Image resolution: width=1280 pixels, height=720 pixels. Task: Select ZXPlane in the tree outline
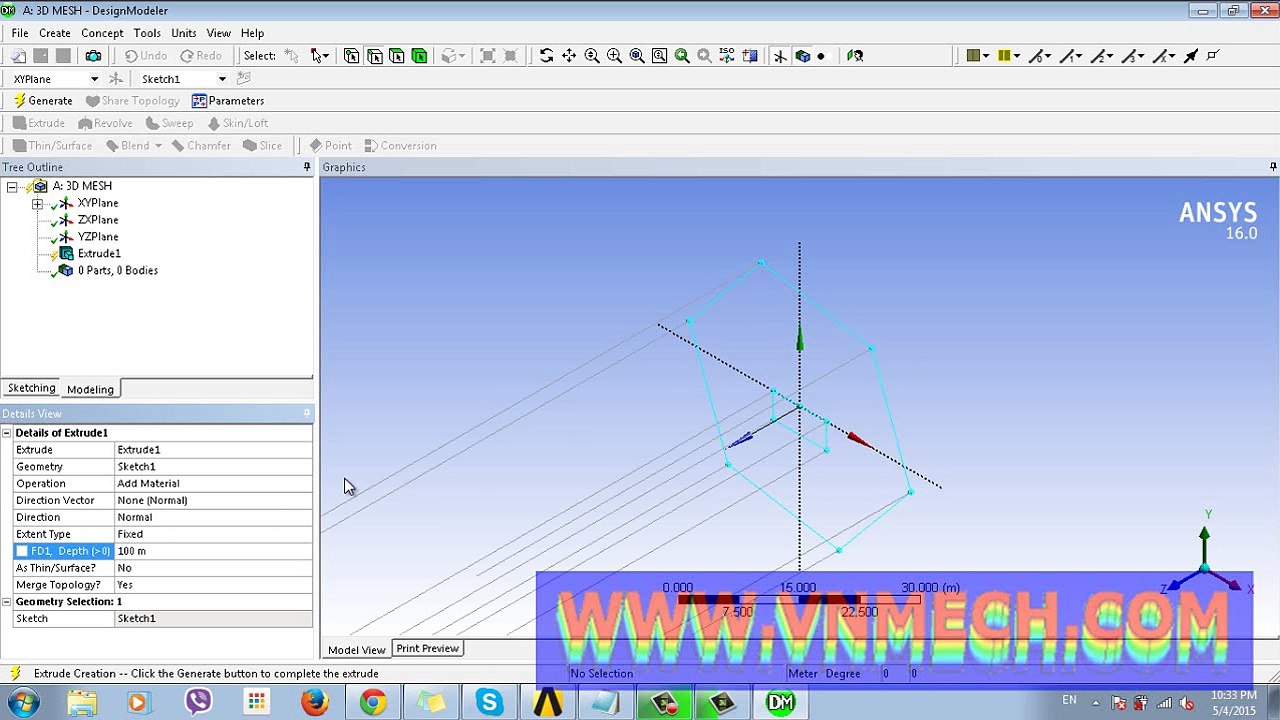[98, 220]
